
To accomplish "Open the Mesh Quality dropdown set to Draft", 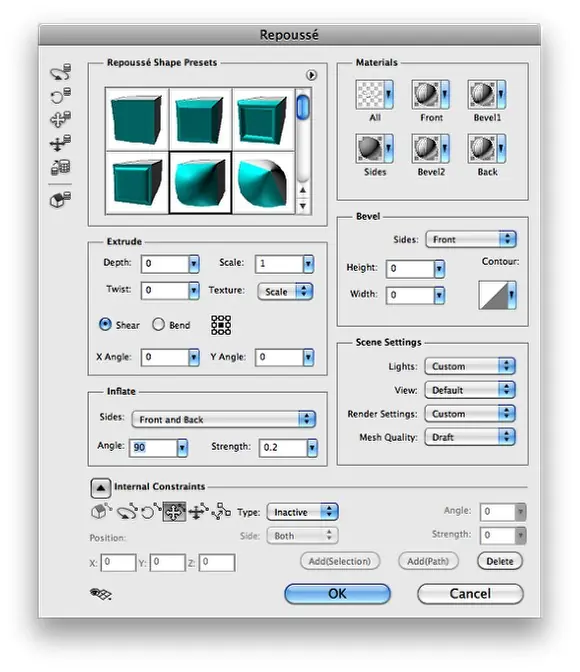I will point(470,437).
